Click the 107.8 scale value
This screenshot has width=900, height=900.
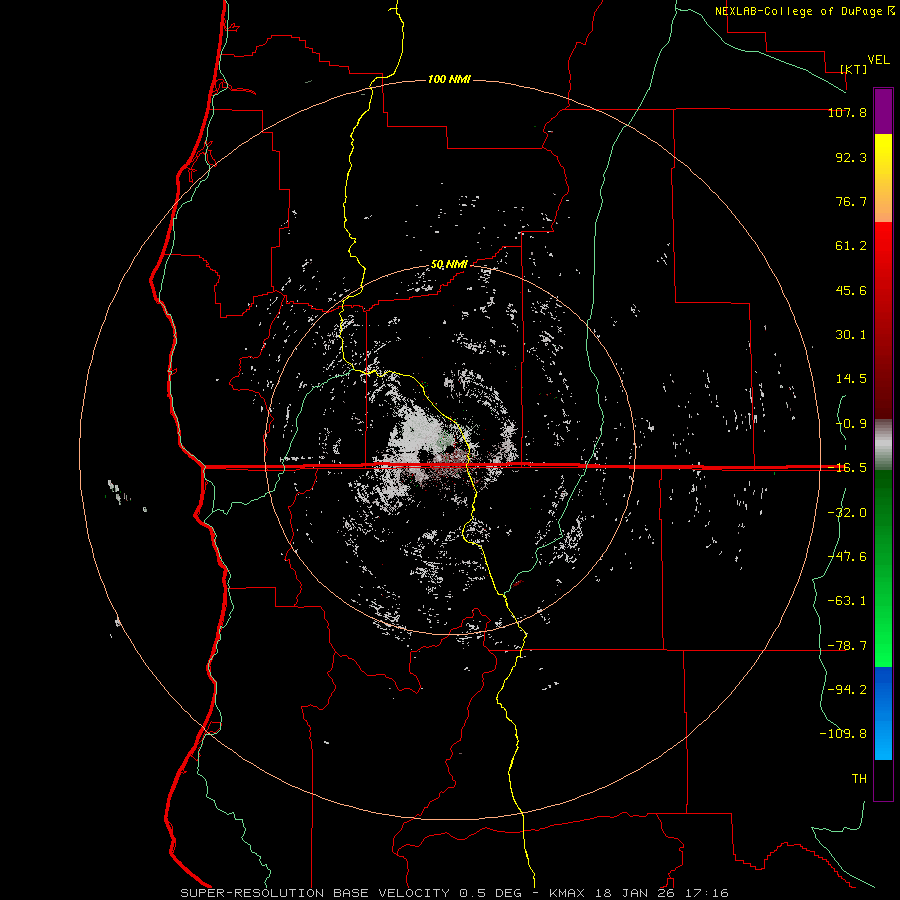847,112
